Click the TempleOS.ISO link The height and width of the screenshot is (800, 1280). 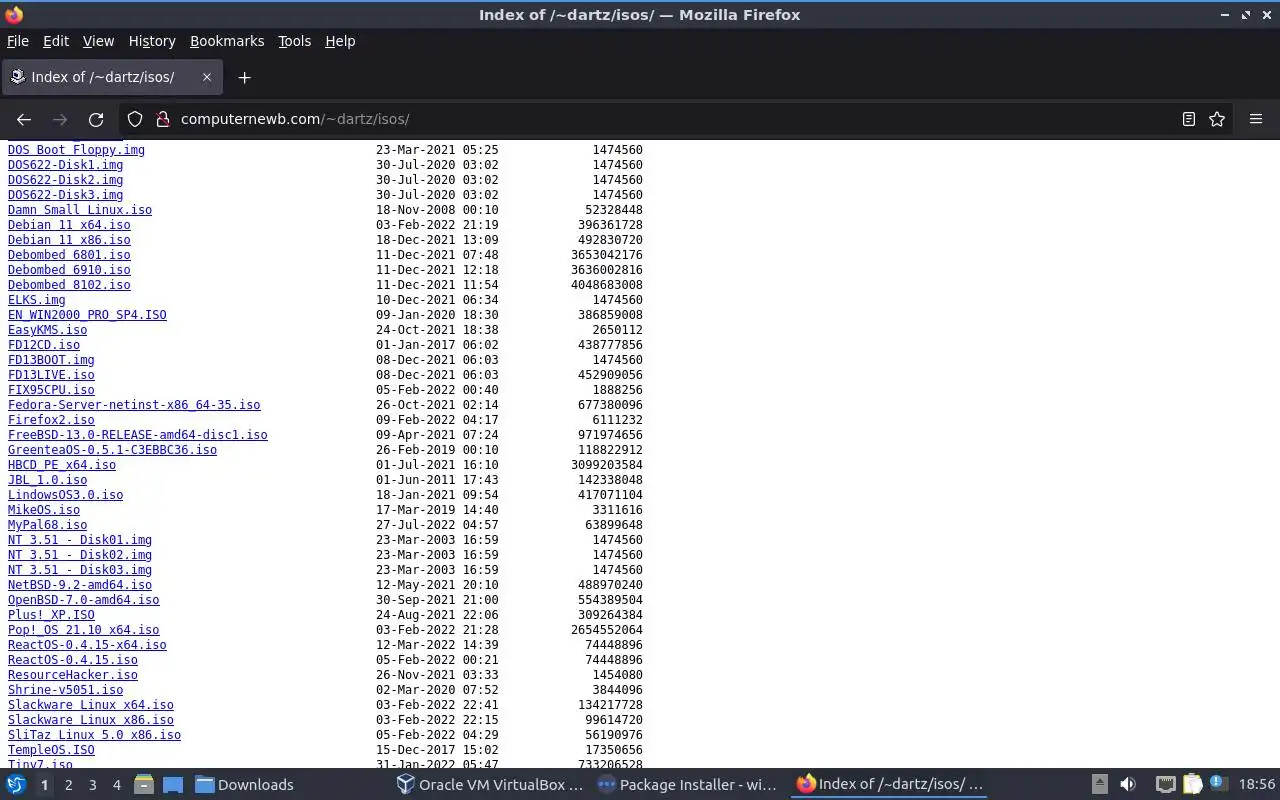point(51,750)
